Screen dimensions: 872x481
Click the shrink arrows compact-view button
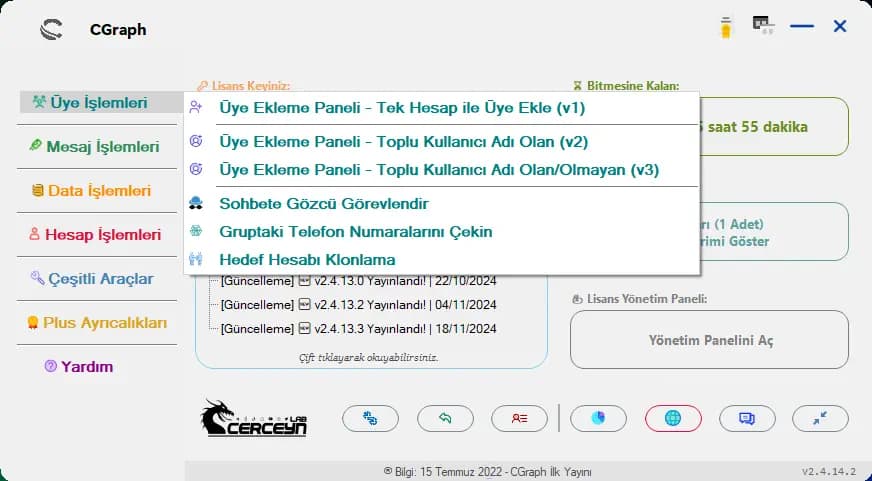point(820,418)
